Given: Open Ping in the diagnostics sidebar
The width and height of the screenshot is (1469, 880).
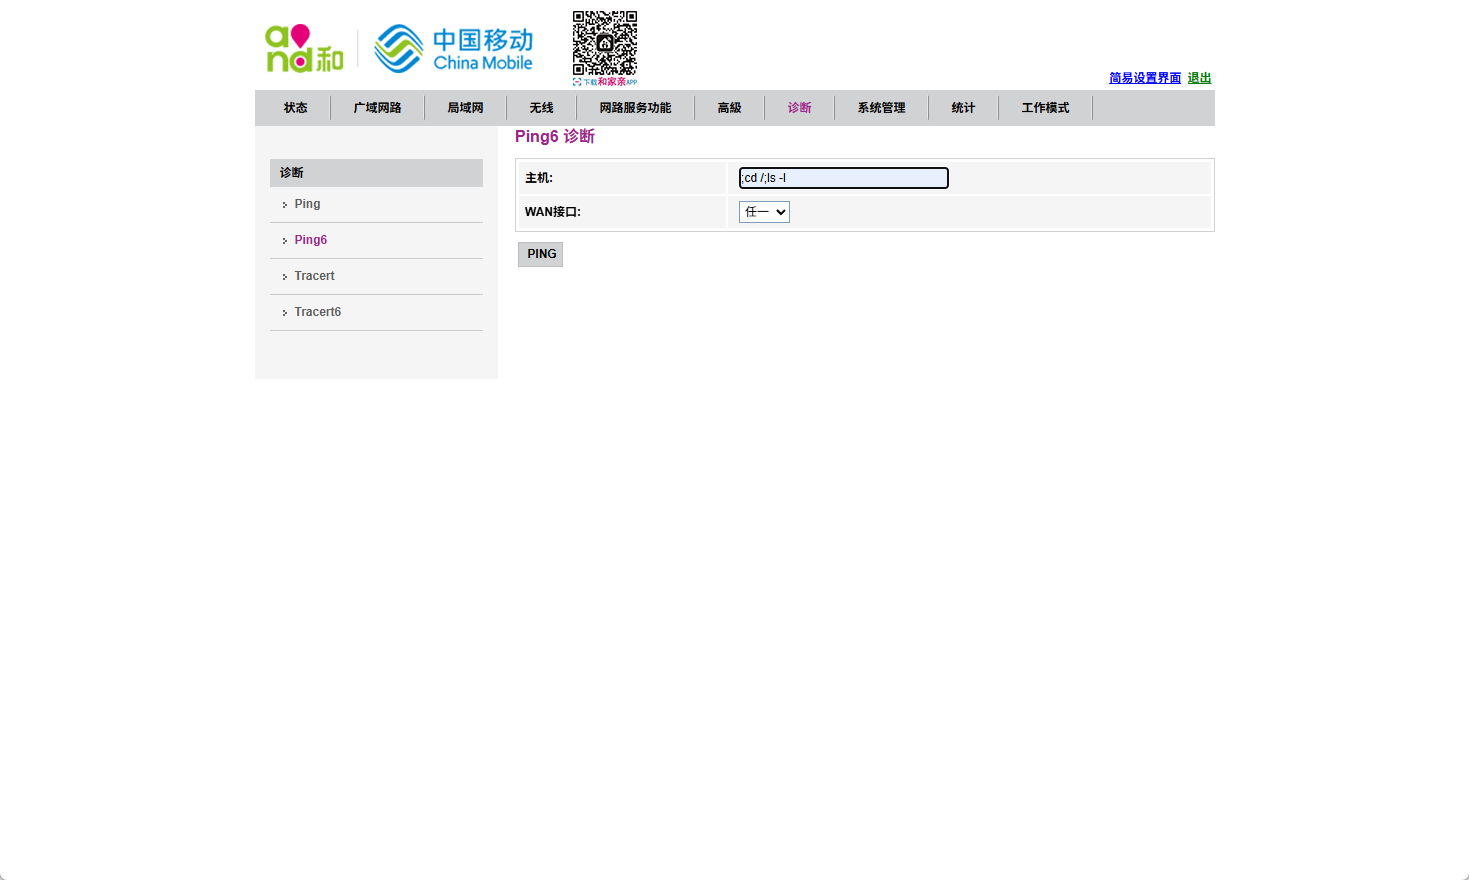Looking at the screenshot, I should click(307, 204).
